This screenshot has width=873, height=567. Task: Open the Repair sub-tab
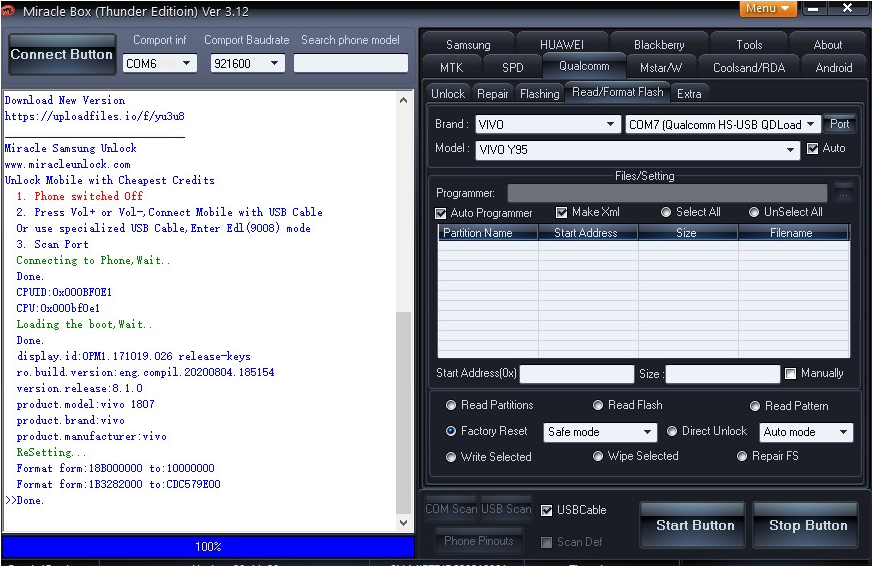click(492, 94)
